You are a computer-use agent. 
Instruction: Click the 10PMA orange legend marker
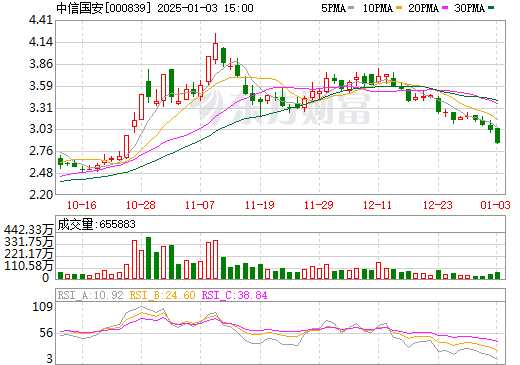399,8
